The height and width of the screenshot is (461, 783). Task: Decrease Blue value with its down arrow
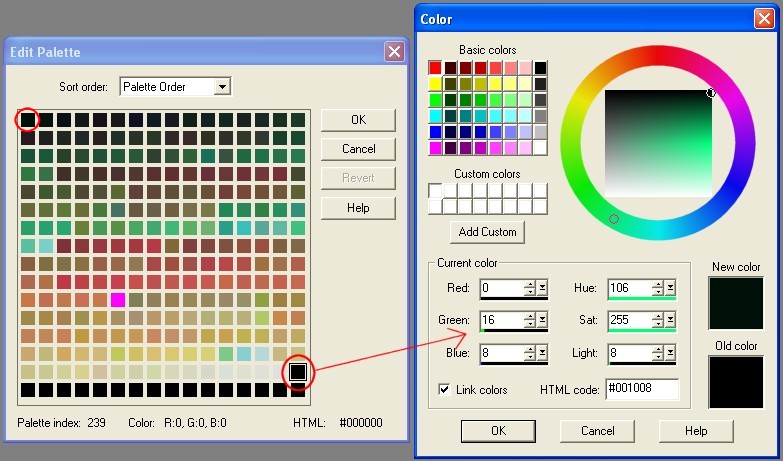click(x=529, y=357)
